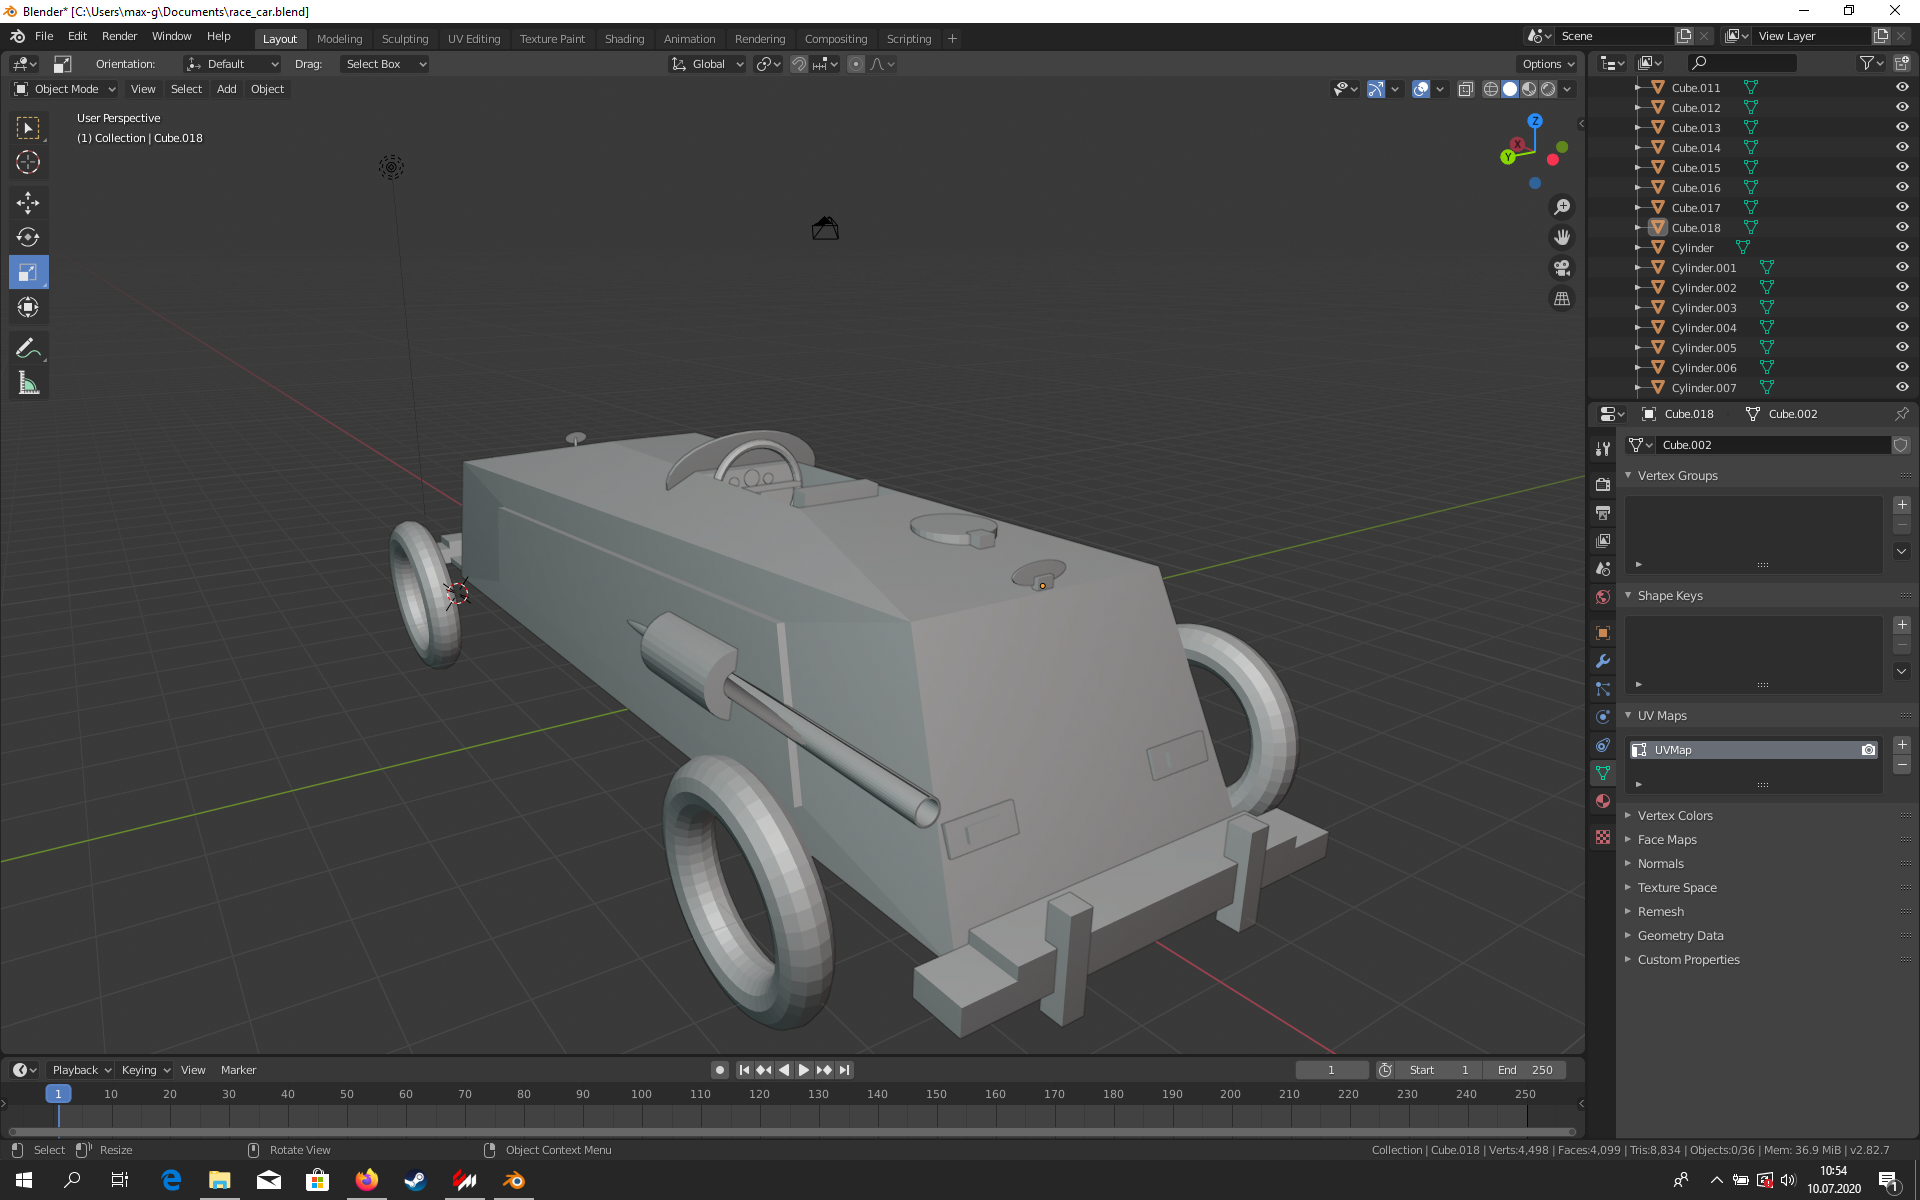Open the Object Data properties tab
Image resolution: width=1920 pixels, height=1200 pixels.
[1603, 773]
